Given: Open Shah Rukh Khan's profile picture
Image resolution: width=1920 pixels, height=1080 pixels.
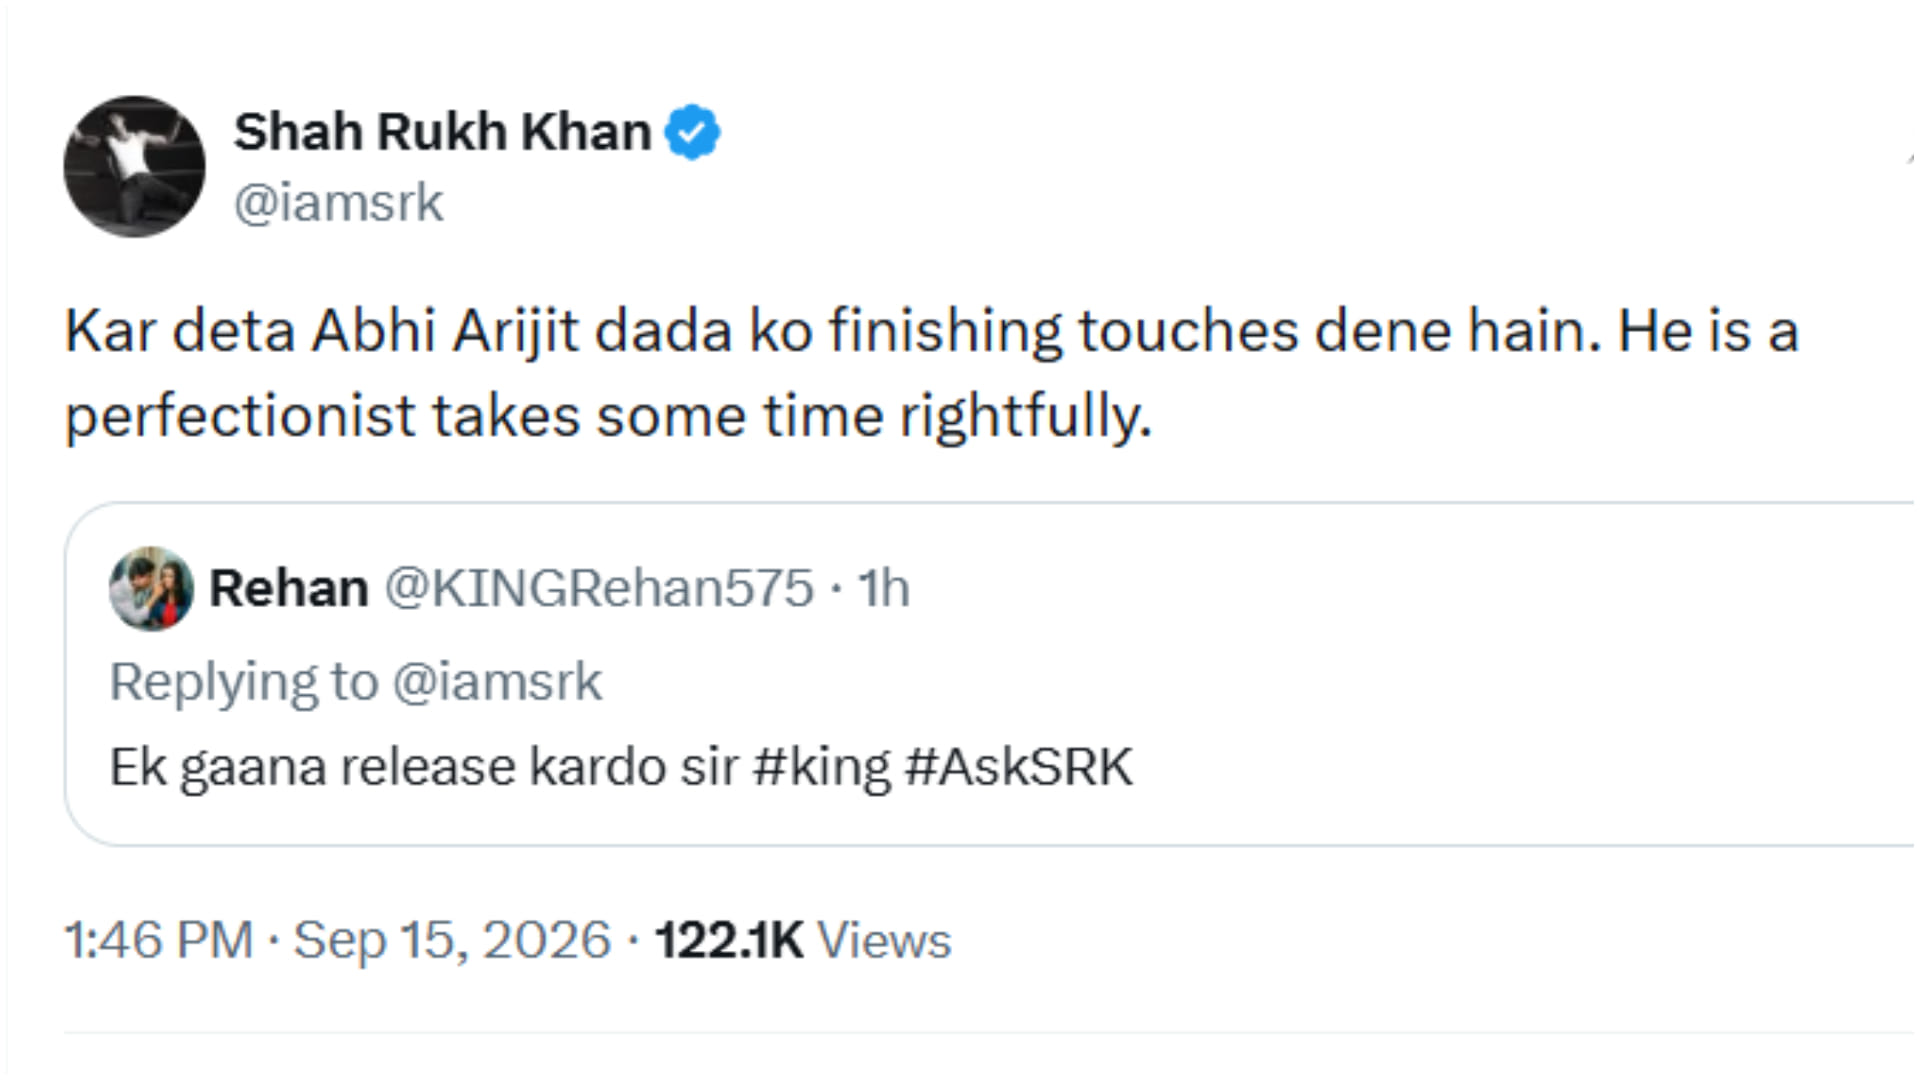Looking at the screenshot, I should tap(134, 166).
